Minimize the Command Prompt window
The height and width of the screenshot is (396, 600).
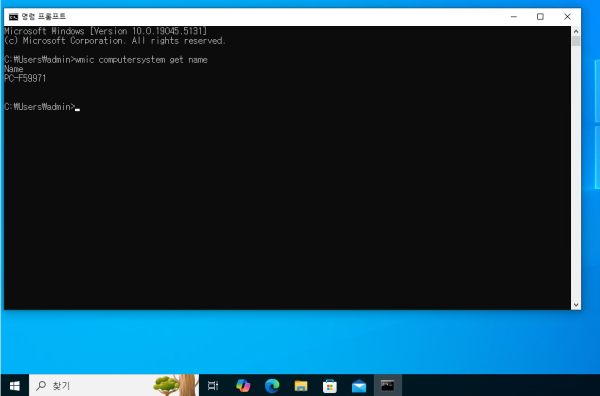tap(514, 17)
